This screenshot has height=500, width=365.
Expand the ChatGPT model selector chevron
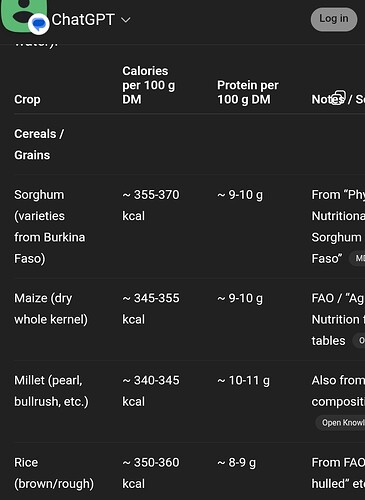point(126,20)
